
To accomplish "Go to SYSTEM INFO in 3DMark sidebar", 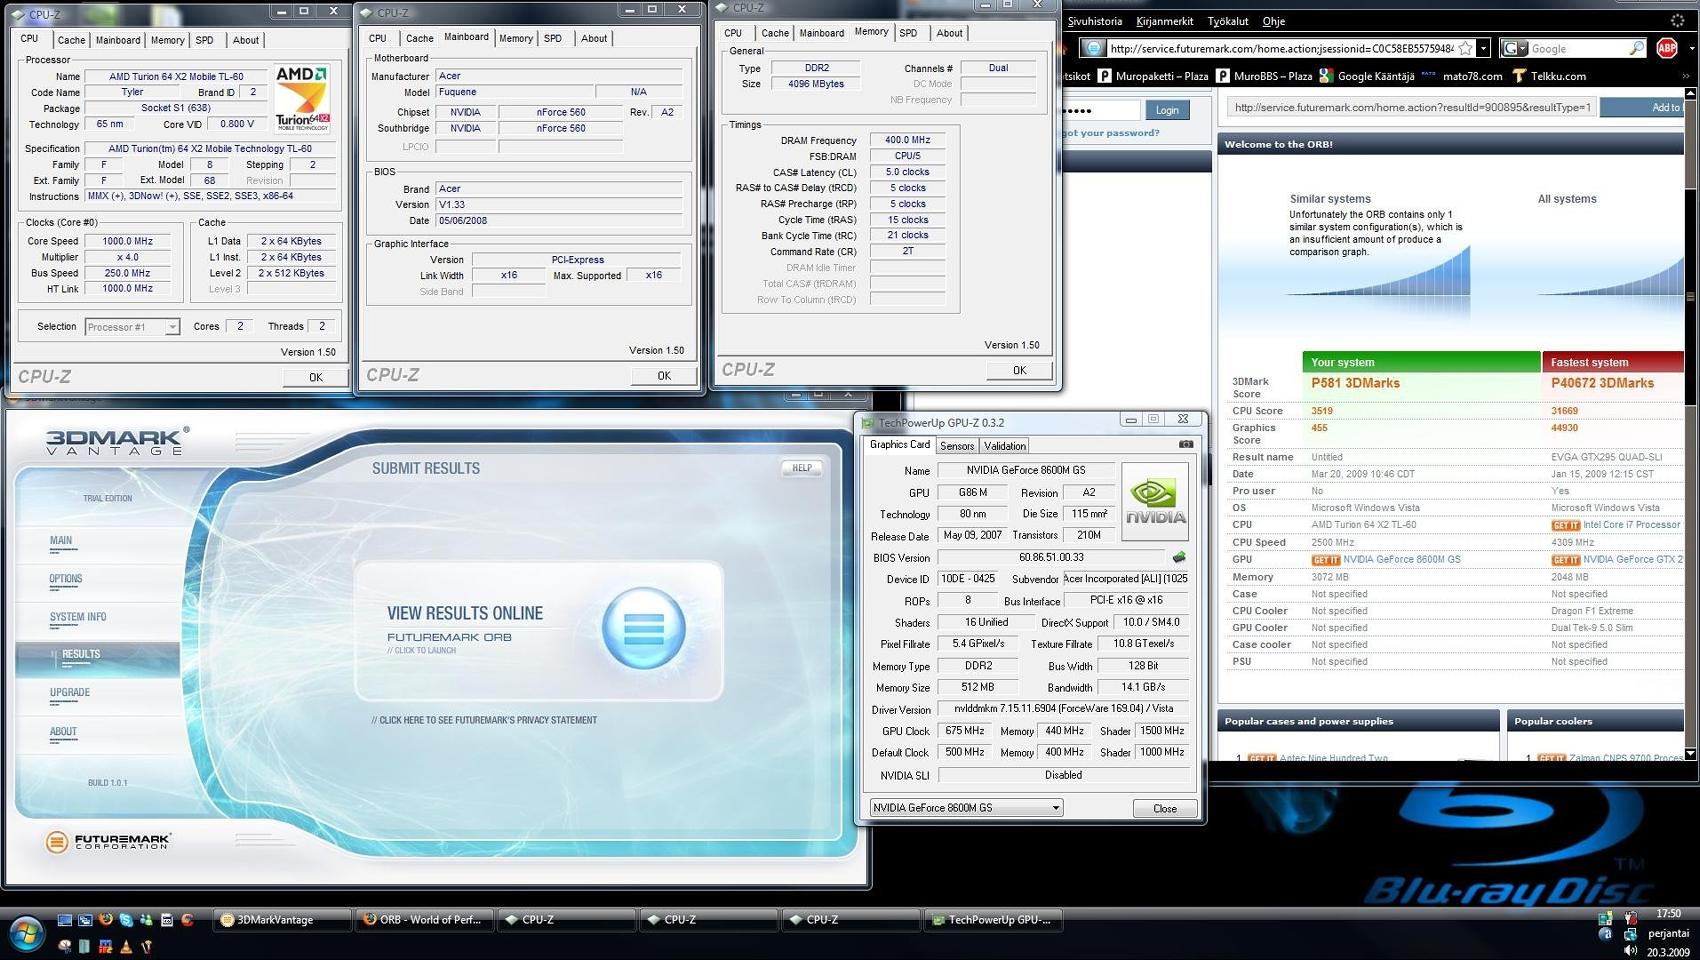I will [78, 617].
